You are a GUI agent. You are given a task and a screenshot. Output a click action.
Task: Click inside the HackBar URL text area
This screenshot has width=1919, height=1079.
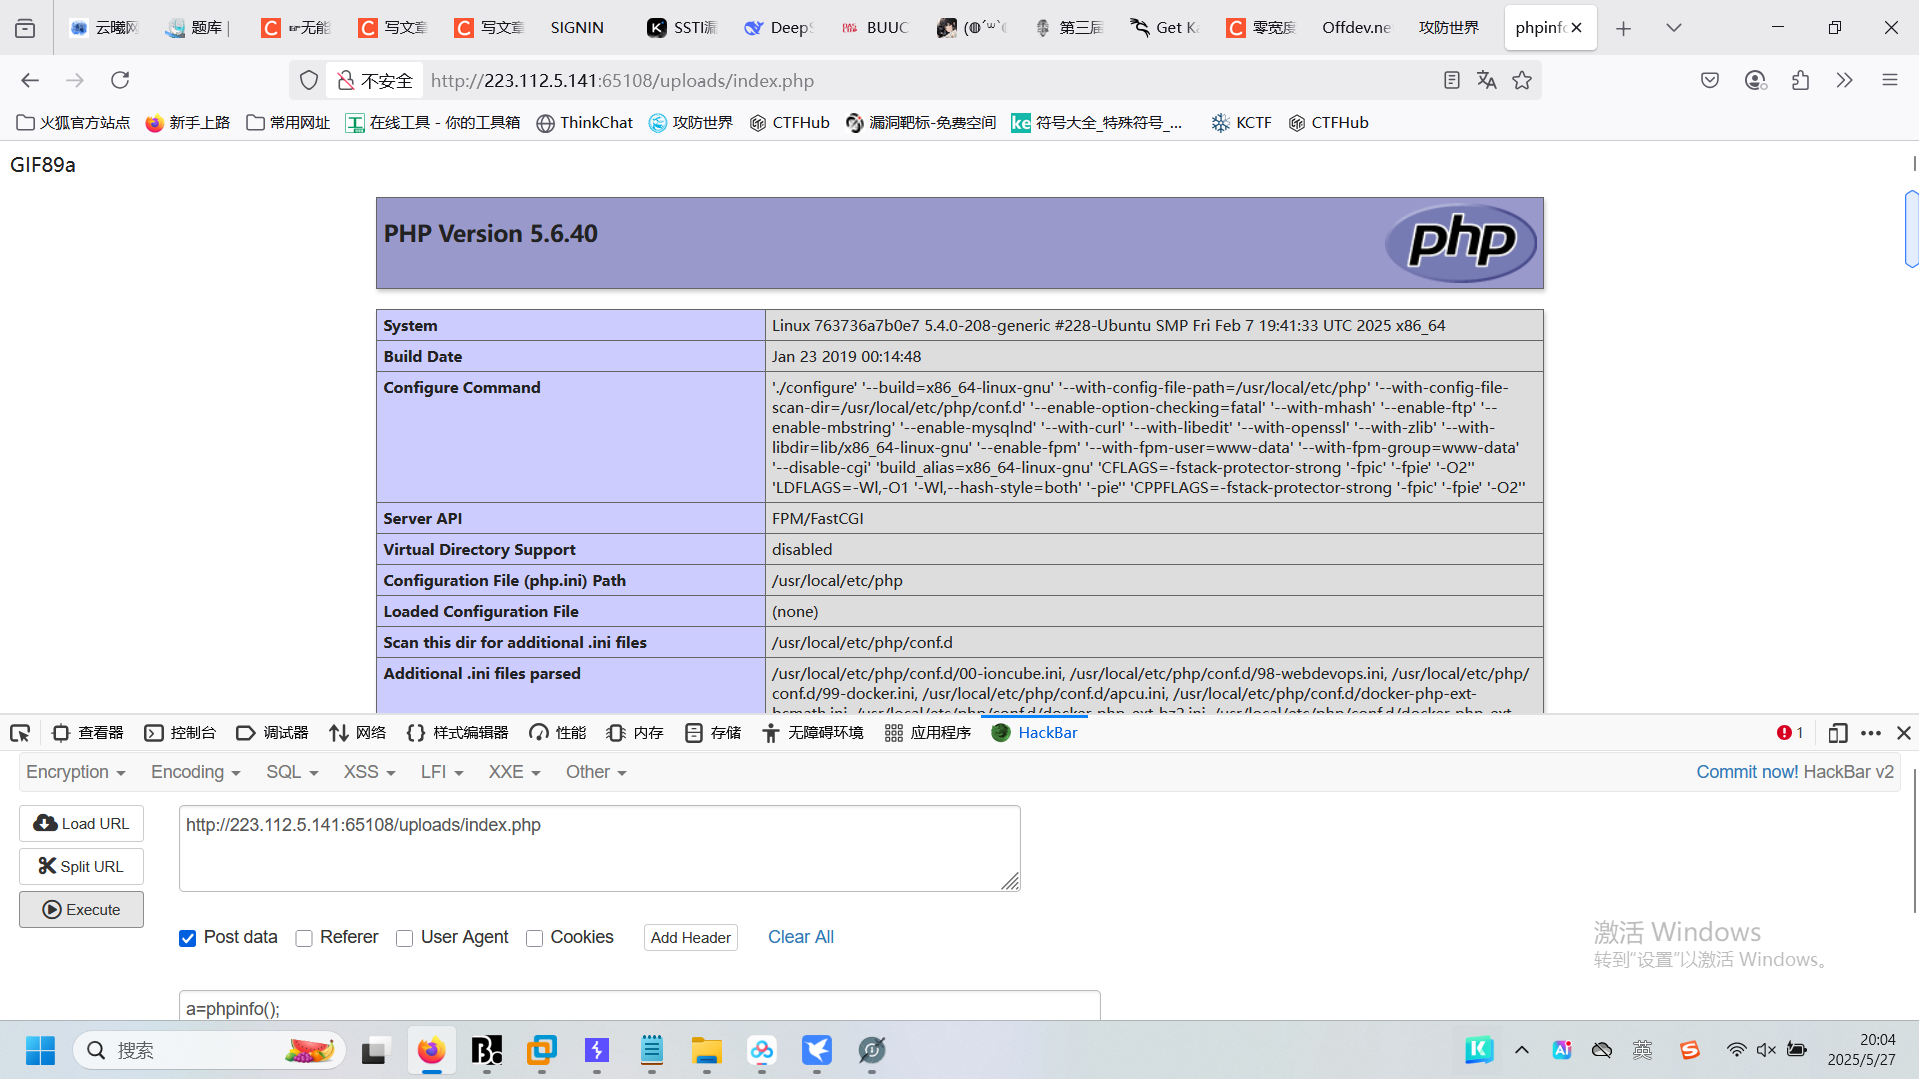[600, 848]
